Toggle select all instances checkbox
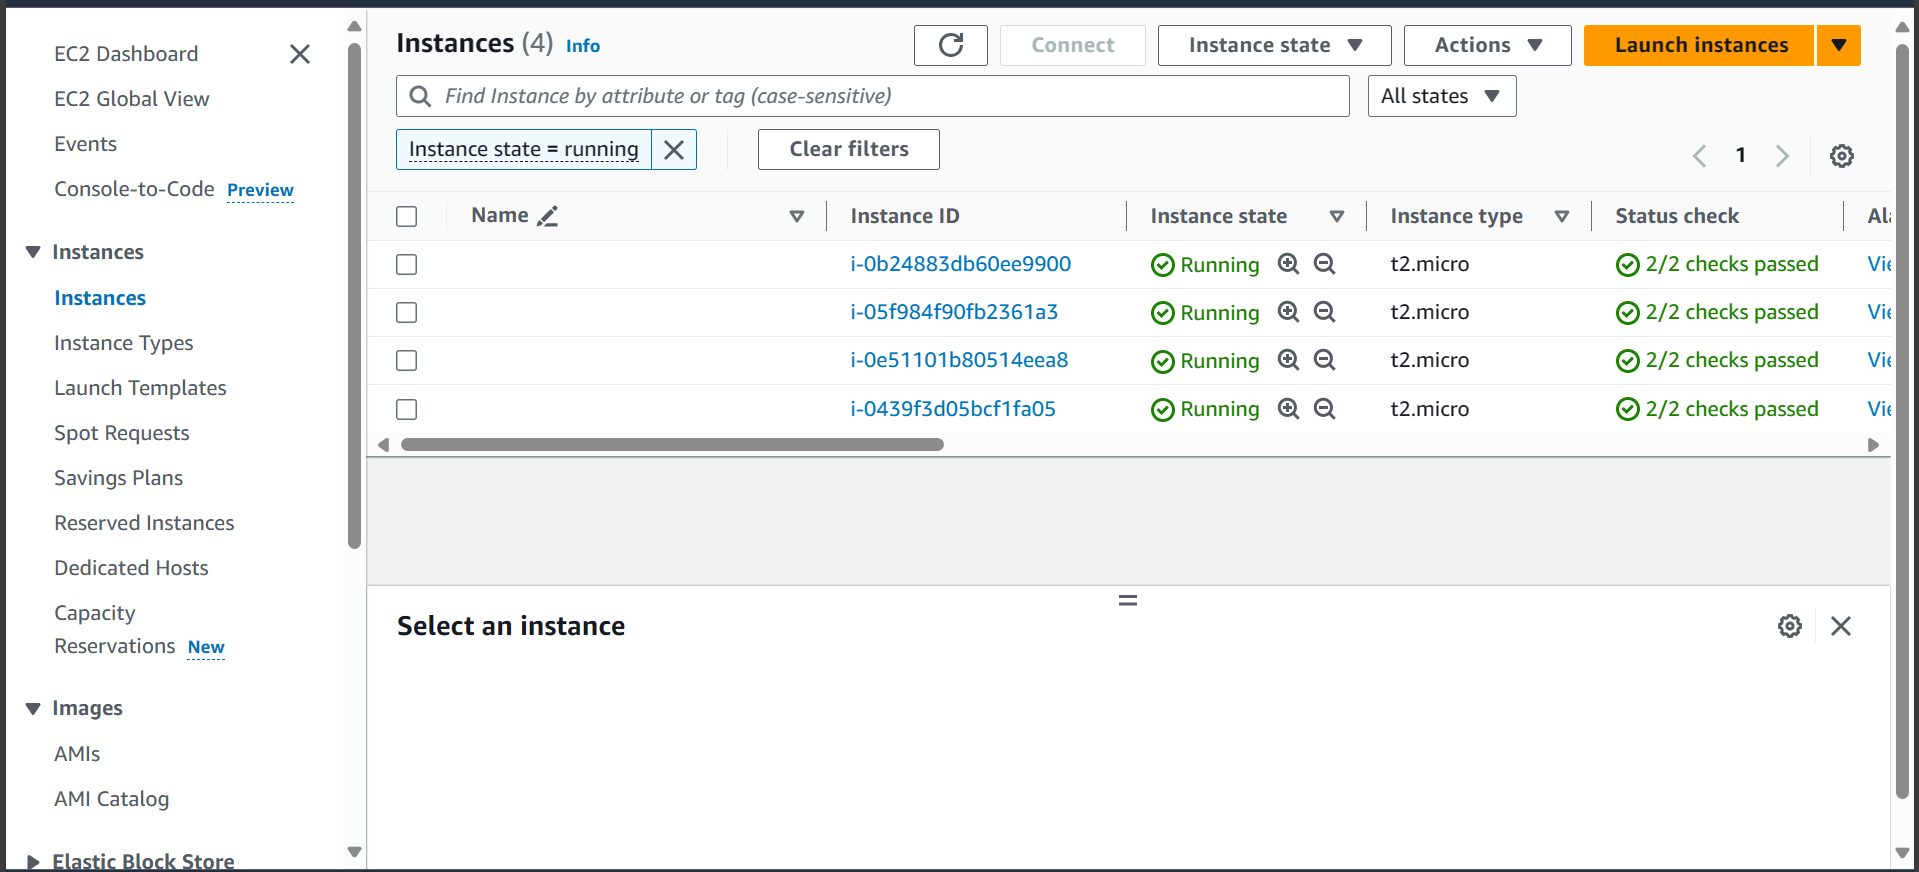Viewport: 1919px width, 872px height. tap(406, 216)
